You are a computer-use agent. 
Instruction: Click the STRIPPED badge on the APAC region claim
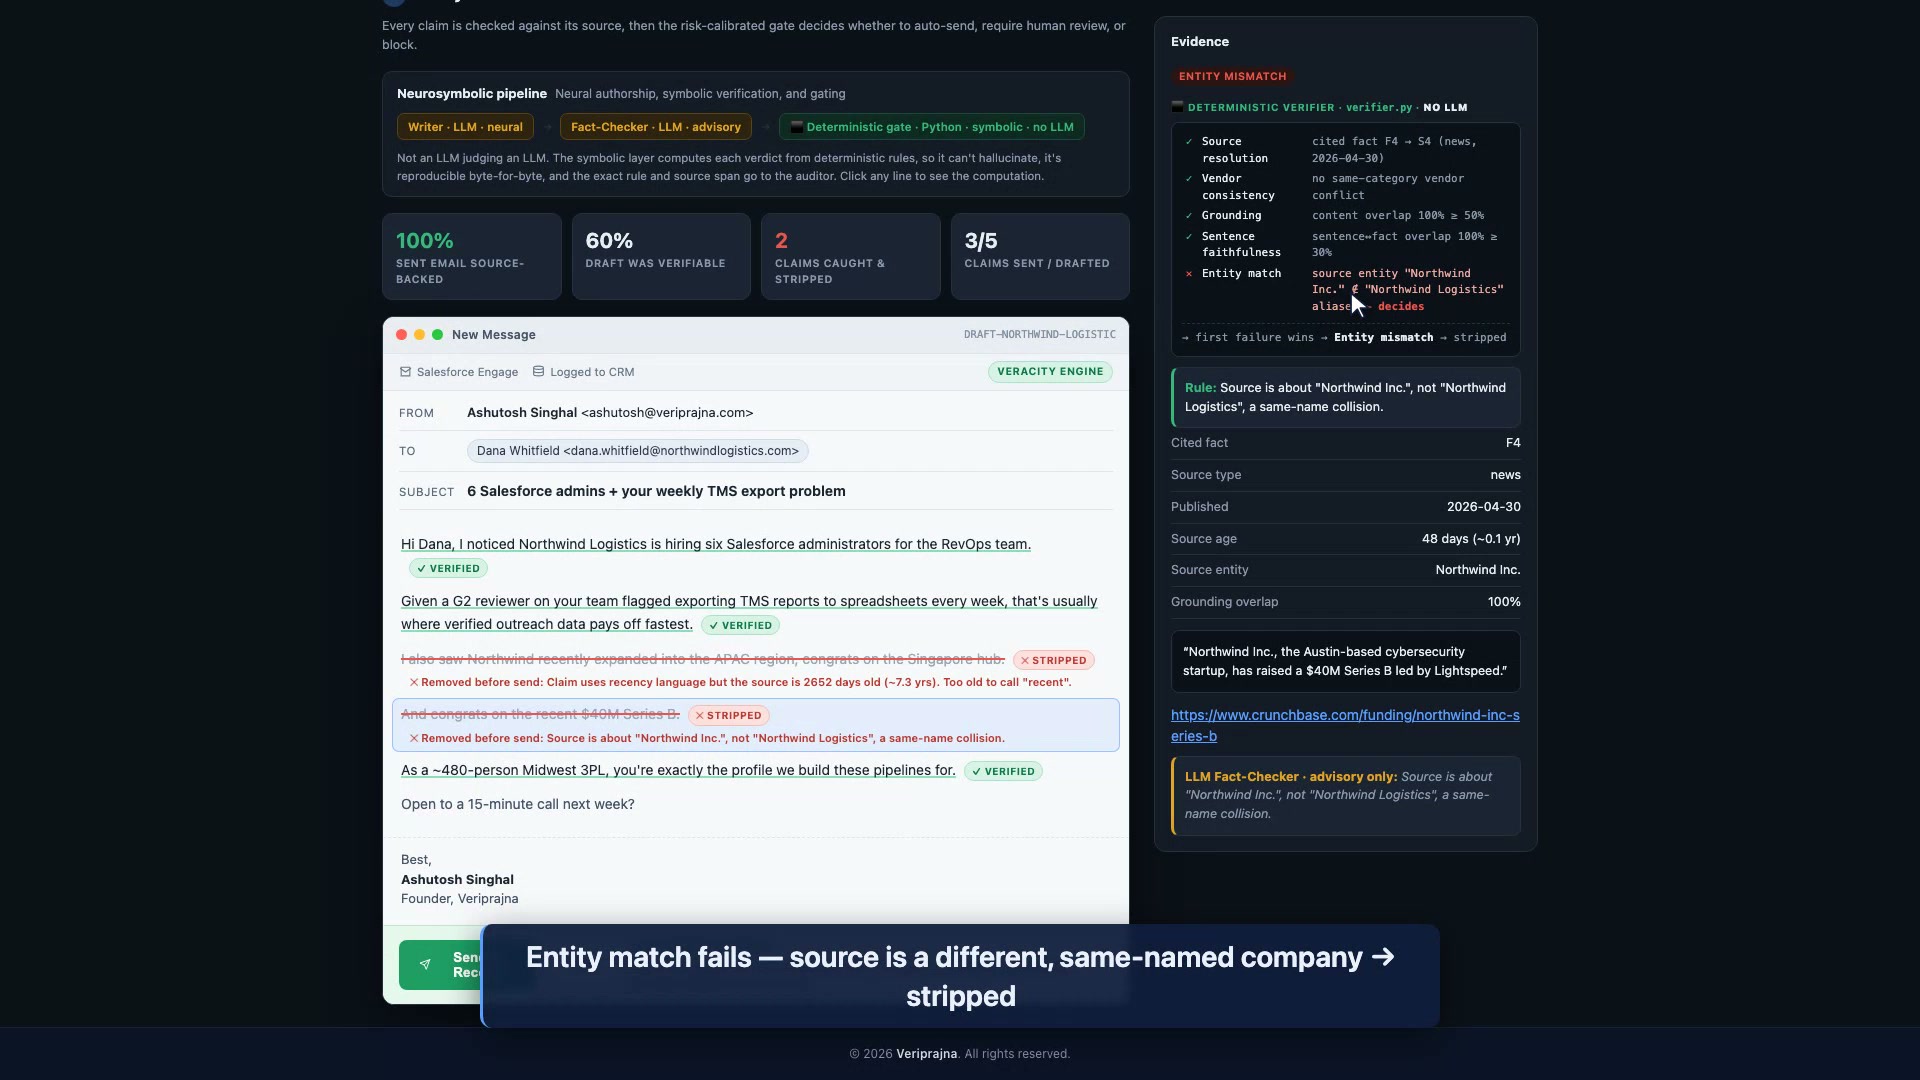pos(1054,661)
